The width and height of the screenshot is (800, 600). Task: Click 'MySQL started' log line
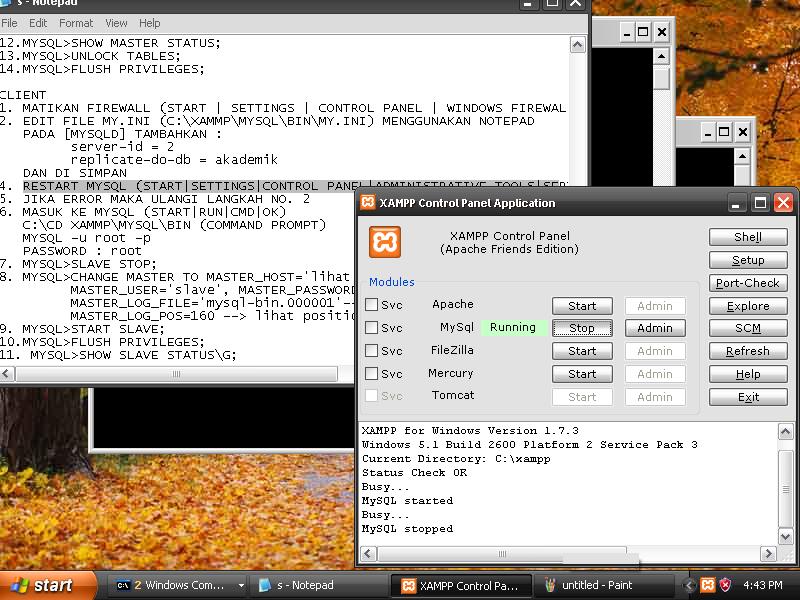pyautogui.click(x=407, y=501)
